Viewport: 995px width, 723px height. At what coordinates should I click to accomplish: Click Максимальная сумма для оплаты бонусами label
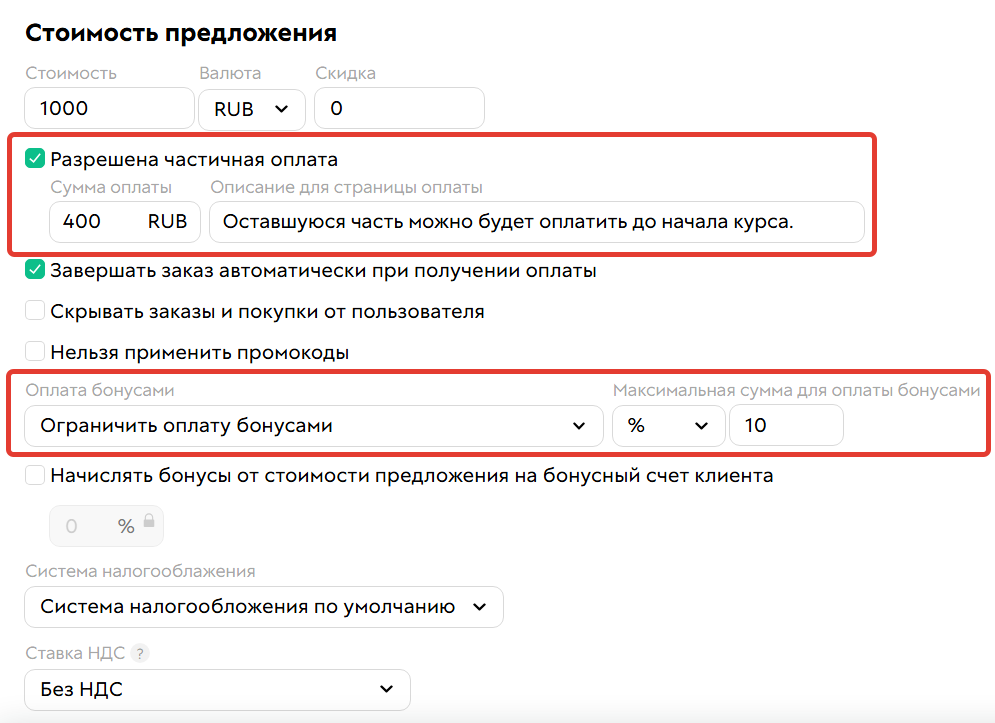point(796,390)
